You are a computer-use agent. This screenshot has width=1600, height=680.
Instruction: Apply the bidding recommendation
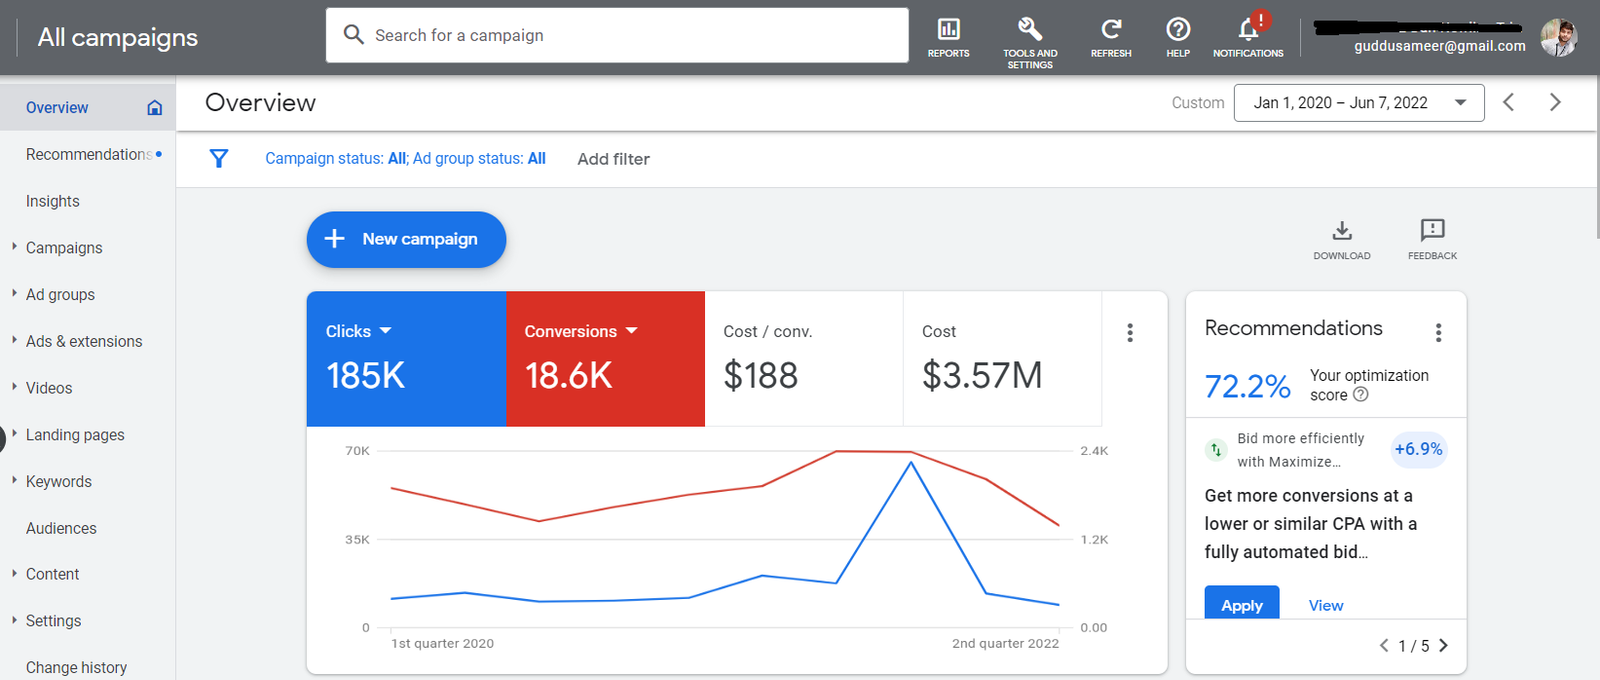pos(1242,604)
